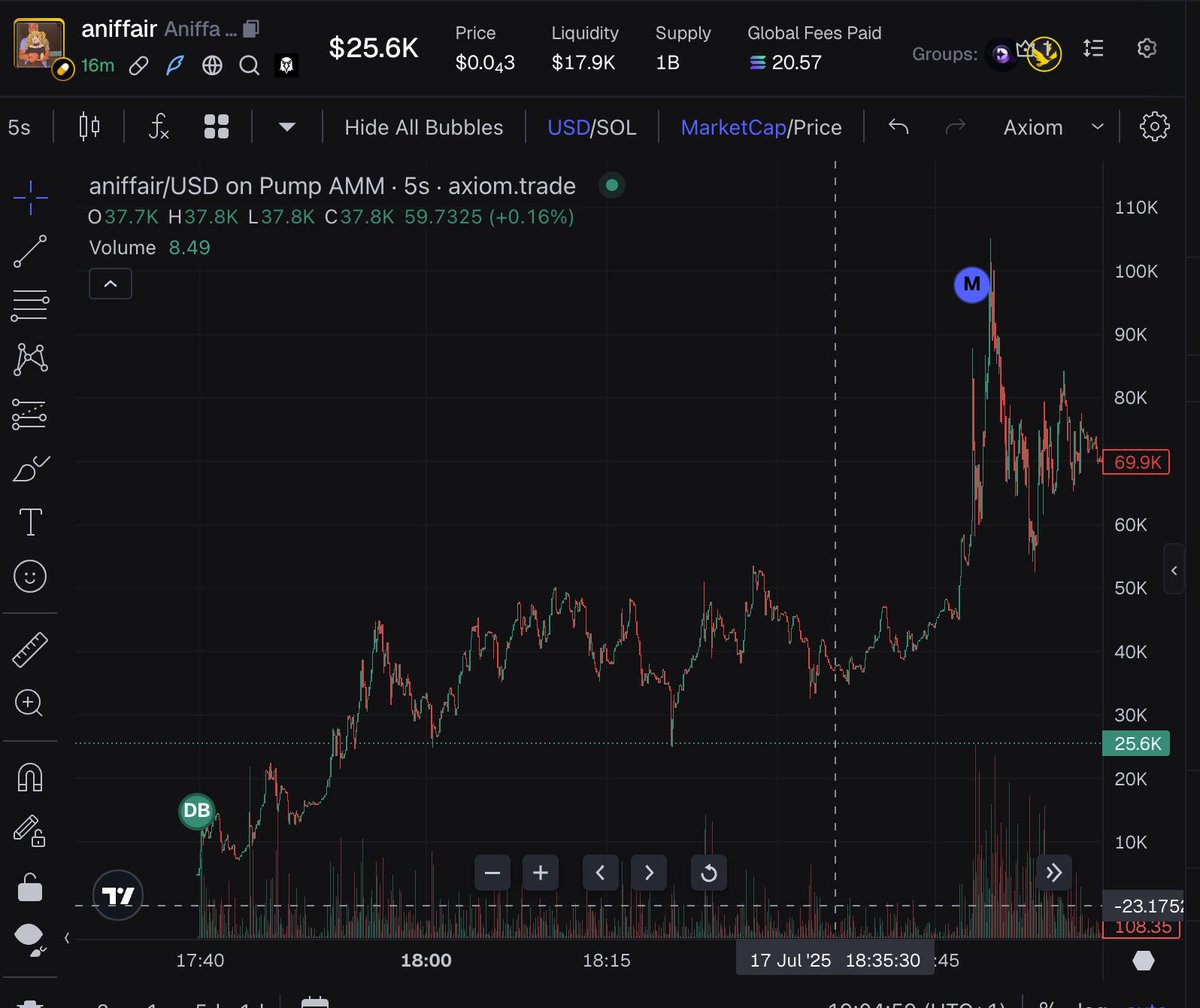Select the Text annotation tool
Image resolution: width=1200 pixels, height=1008 pixels.
point(30,522)
